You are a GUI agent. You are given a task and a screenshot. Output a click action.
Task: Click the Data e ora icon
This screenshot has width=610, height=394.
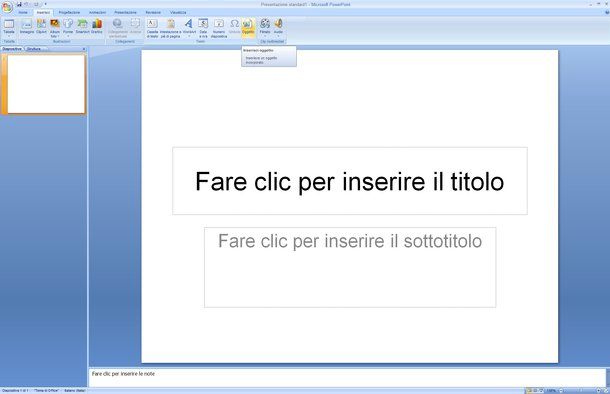(x=203, y=24)
